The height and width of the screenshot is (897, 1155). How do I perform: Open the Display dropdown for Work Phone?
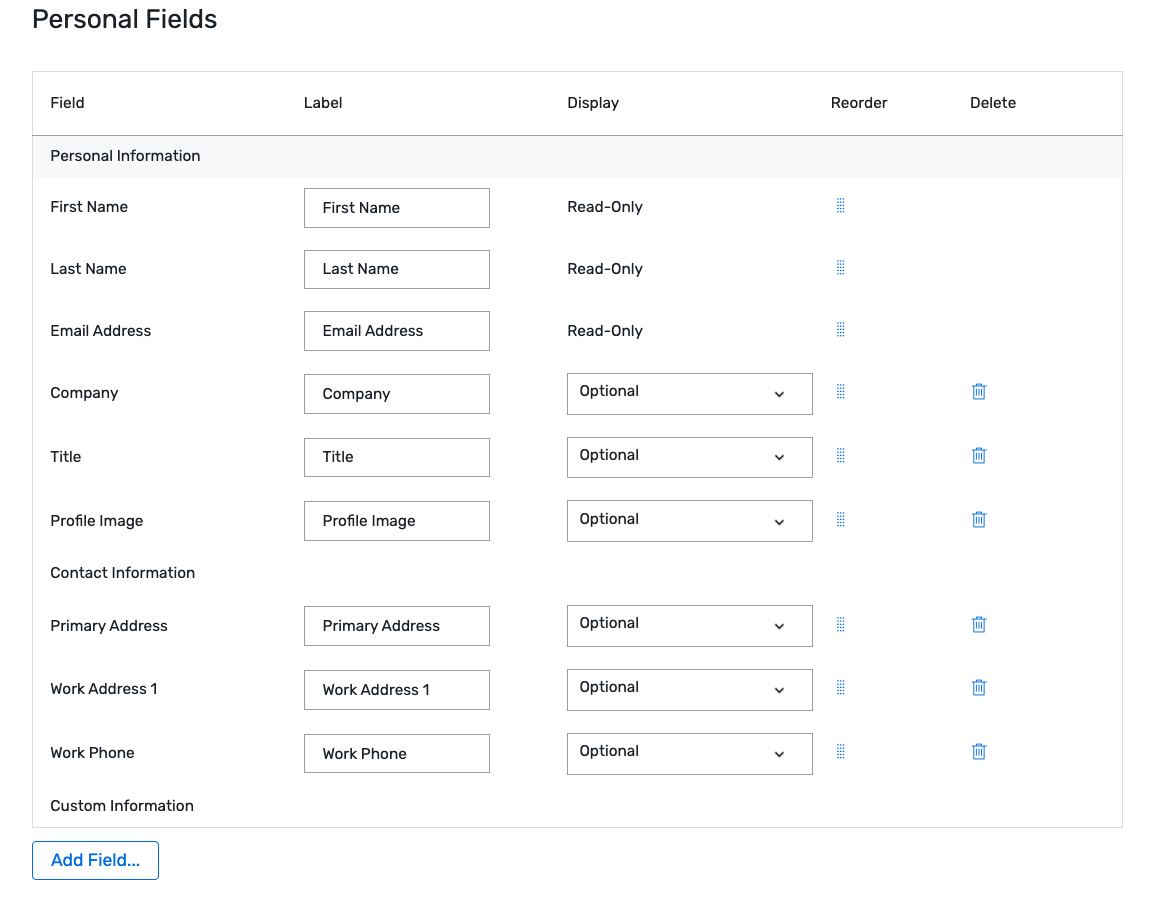tap(689, 753)
